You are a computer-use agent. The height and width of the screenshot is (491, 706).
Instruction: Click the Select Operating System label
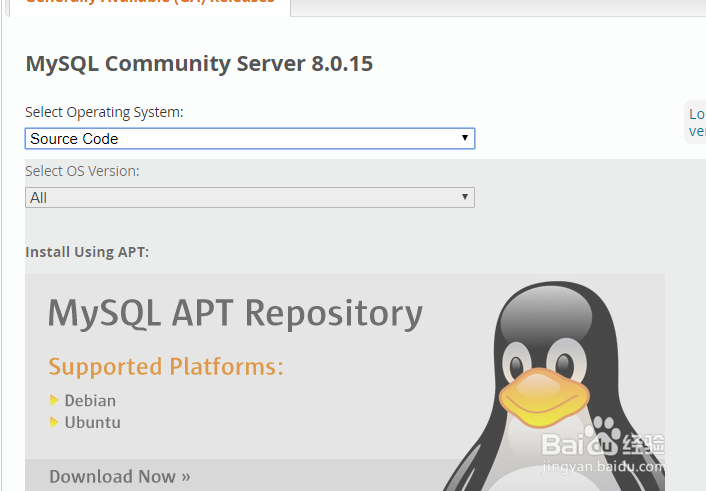[104, 112]
